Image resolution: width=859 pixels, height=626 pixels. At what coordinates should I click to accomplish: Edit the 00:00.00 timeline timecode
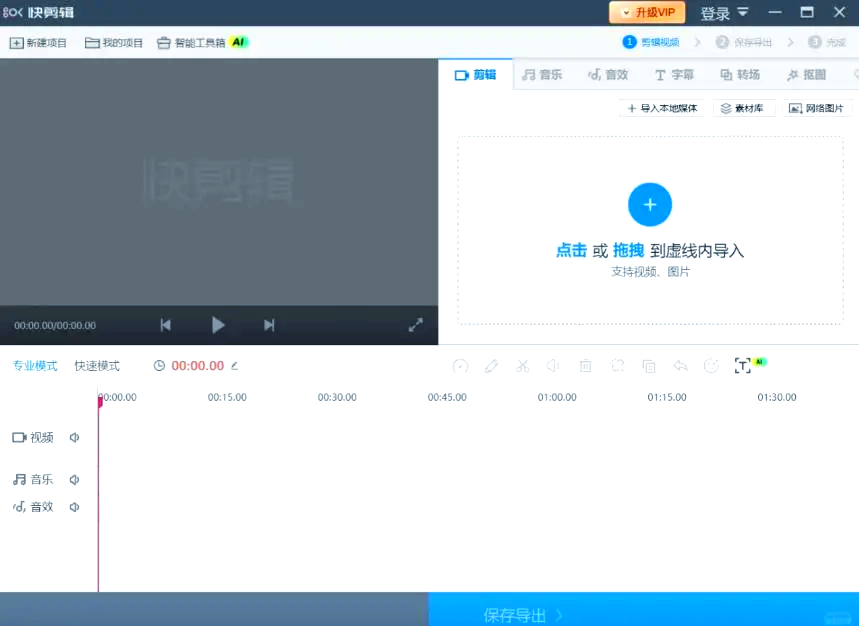[198, 366]
